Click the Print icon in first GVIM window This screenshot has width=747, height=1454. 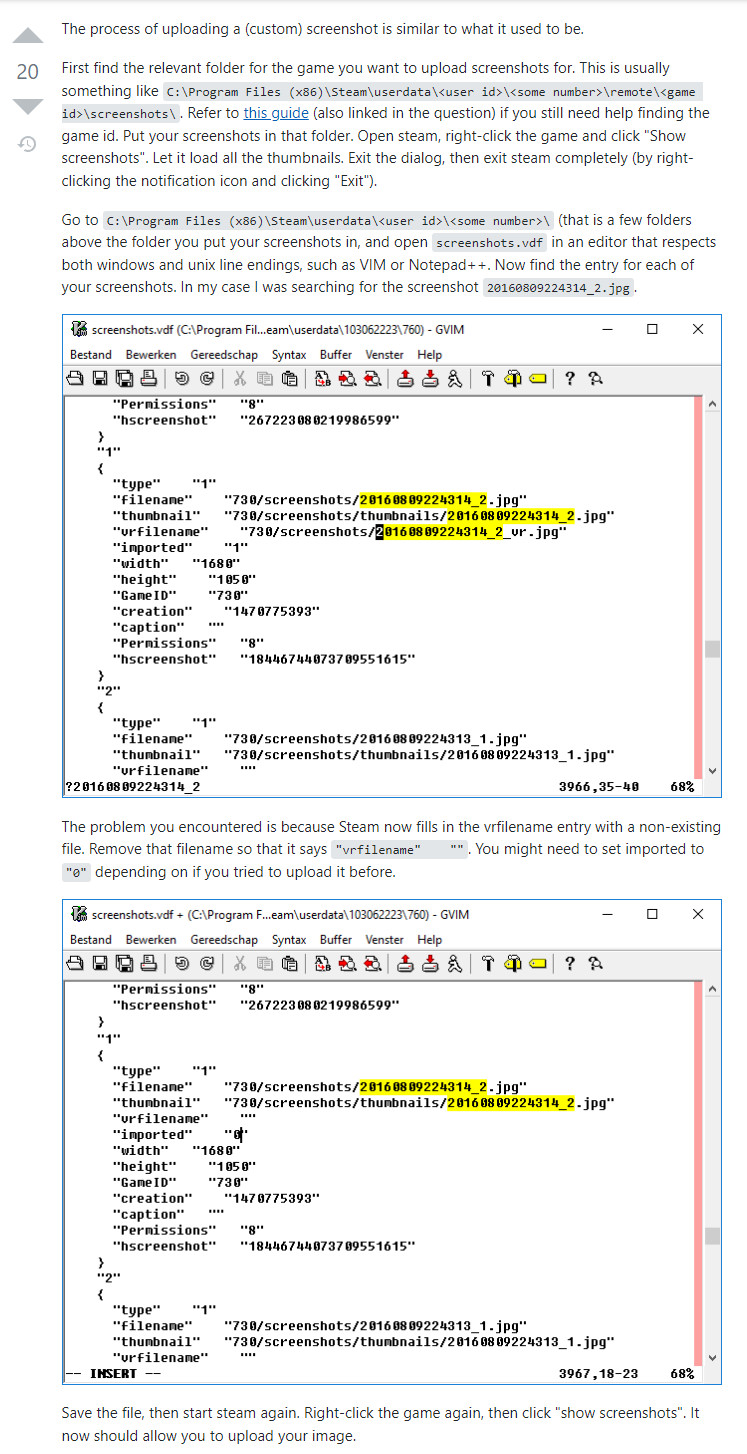click(148, 378)
